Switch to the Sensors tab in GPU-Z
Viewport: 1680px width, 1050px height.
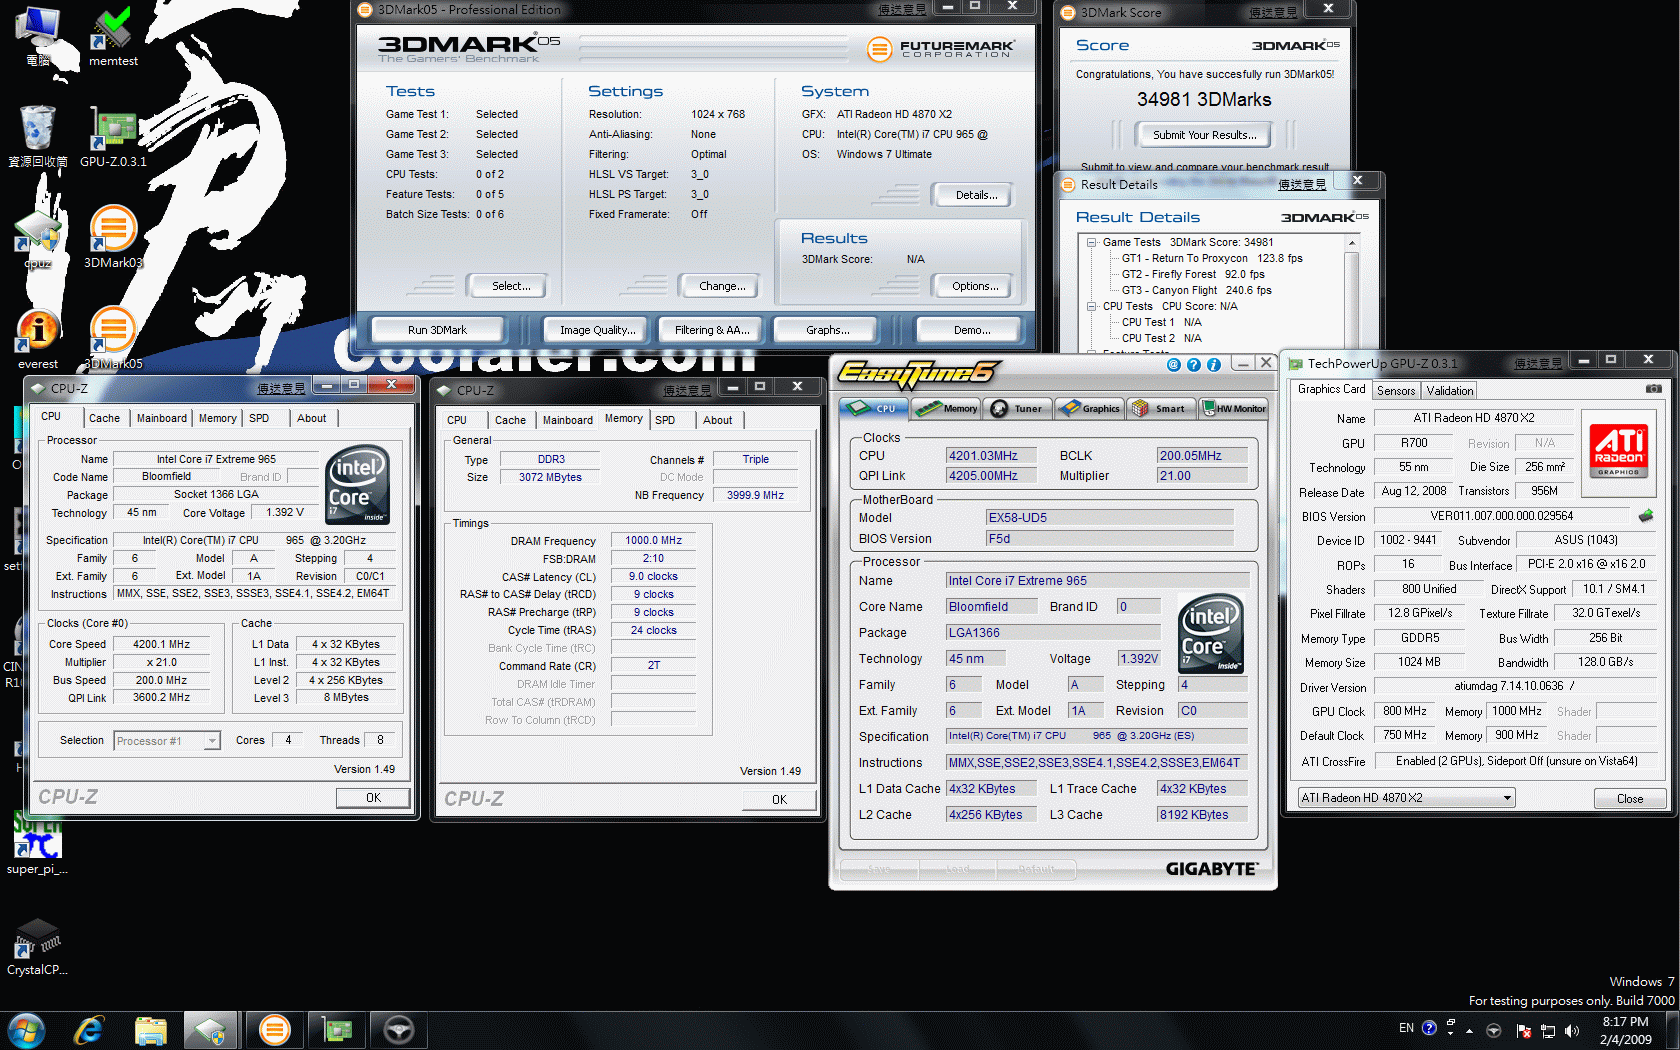coord(1395,391)
